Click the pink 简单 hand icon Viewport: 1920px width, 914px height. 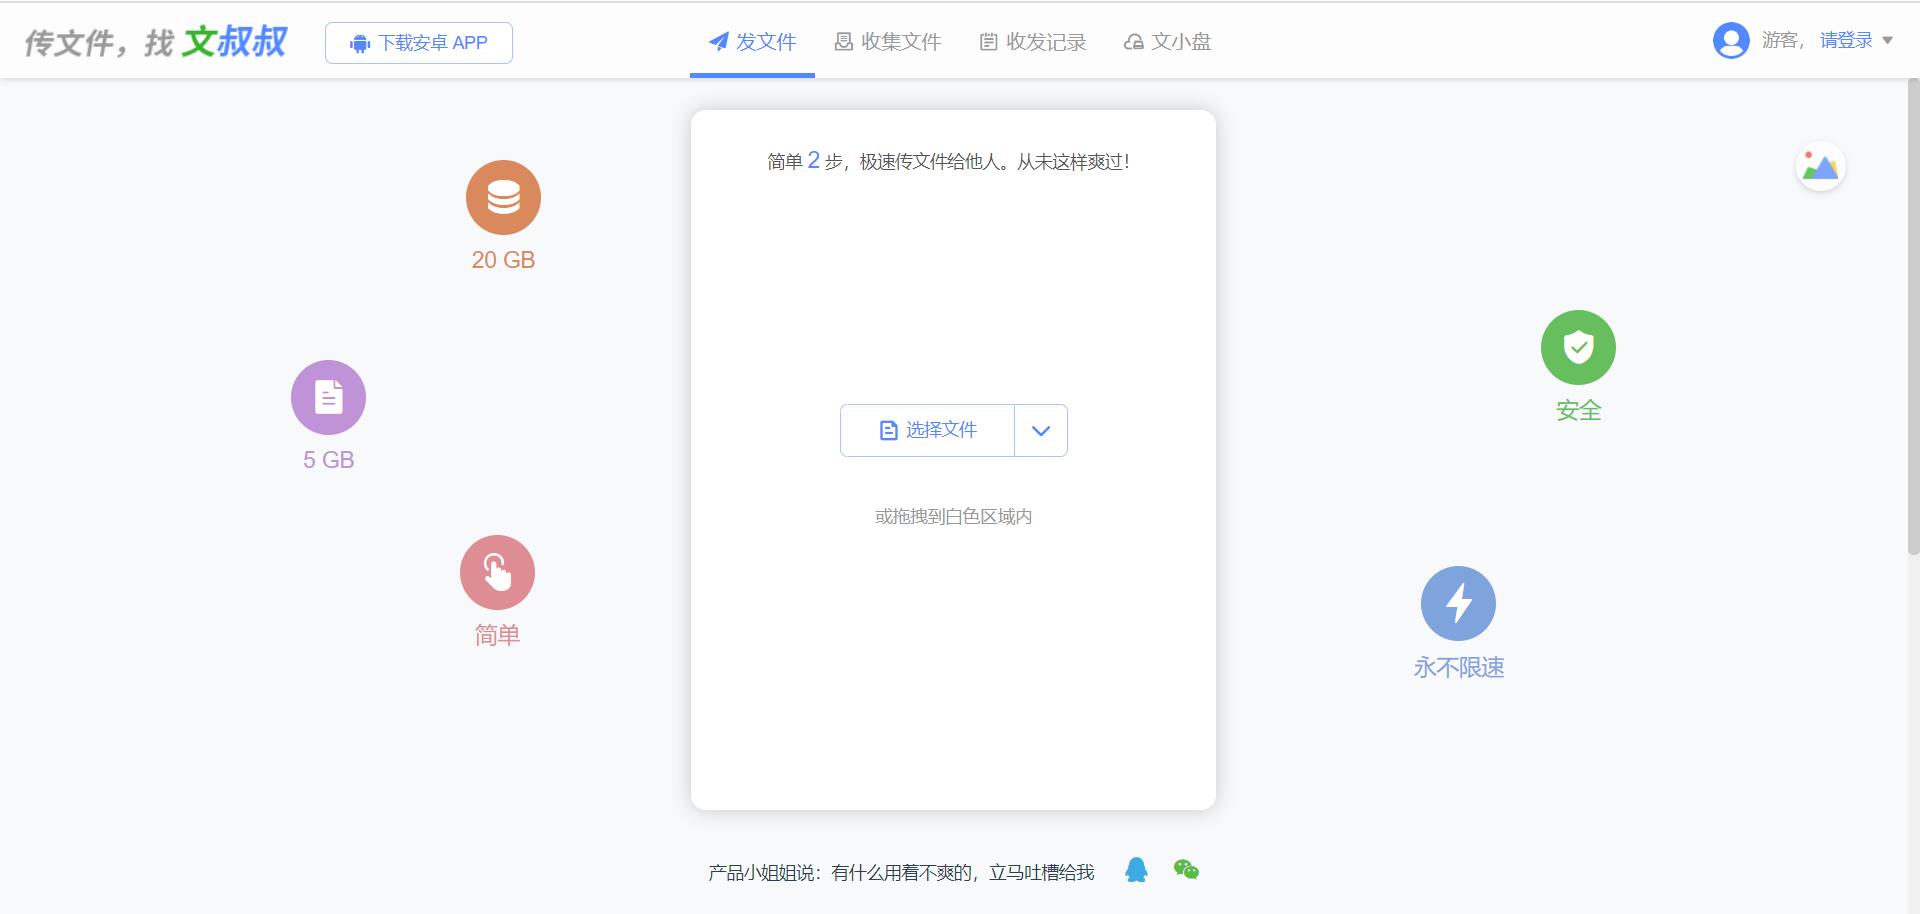click(496, 571)
